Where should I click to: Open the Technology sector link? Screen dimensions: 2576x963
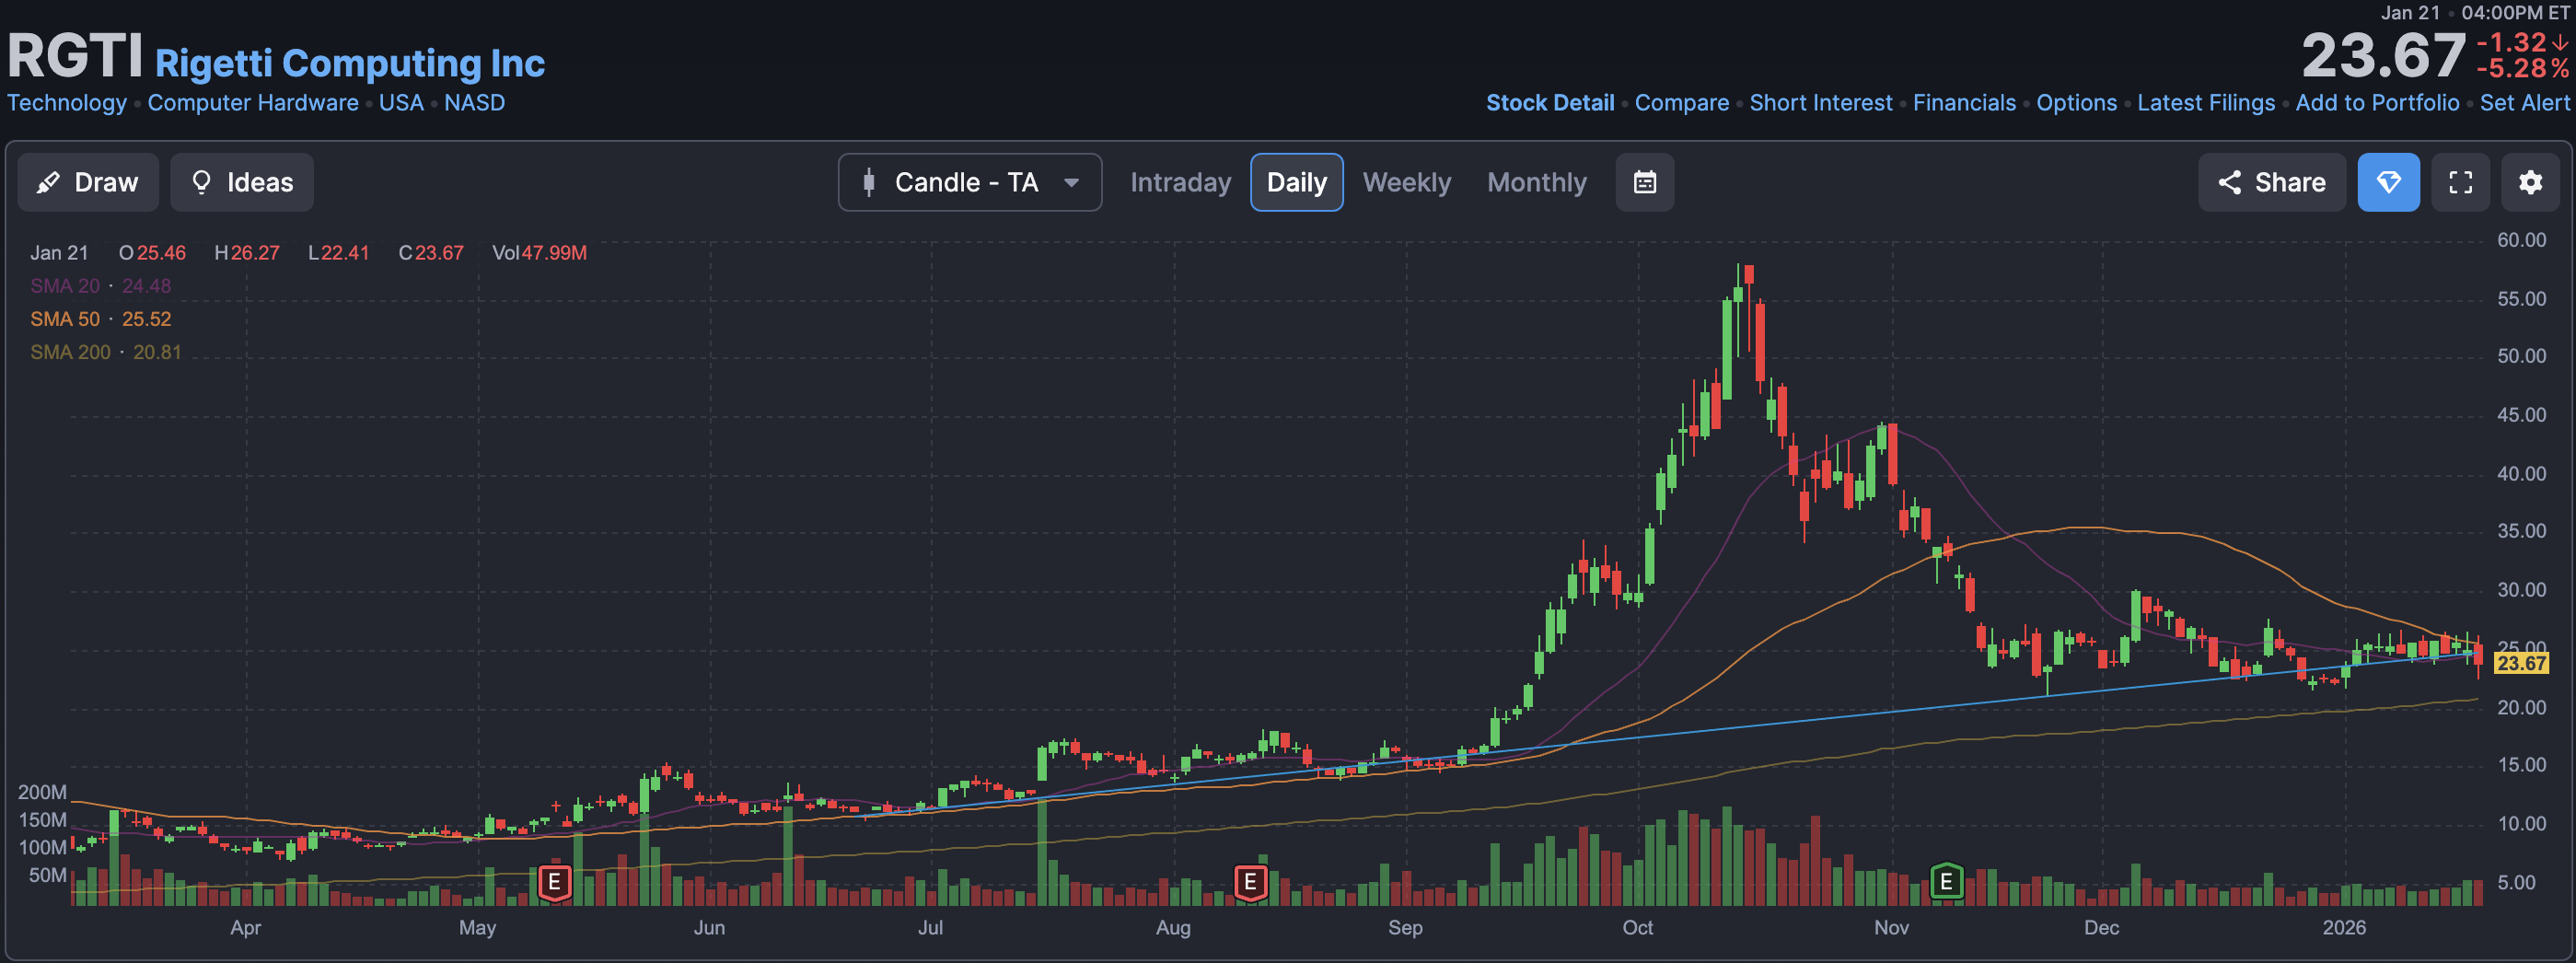coord(67,103)
